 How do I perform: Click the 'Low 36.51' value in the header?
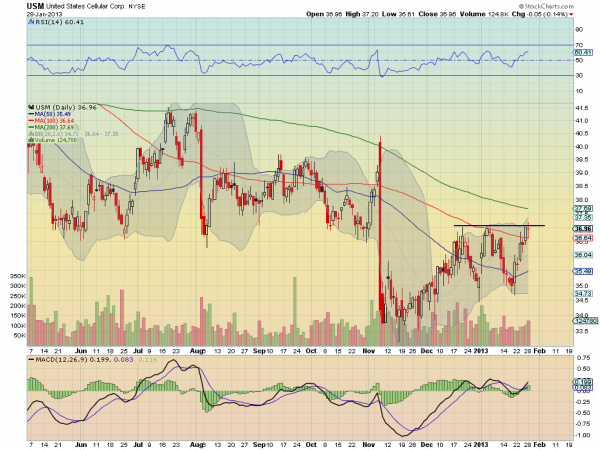(398, 14)
